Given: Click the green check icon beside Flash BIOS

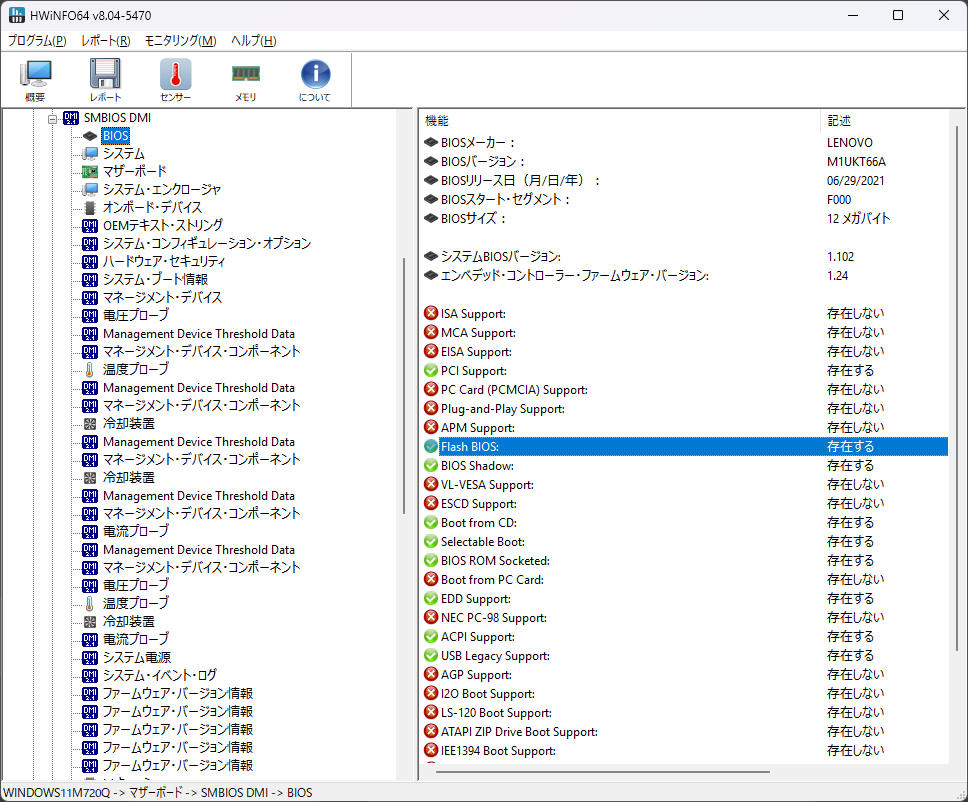Looking at the screenshot, I should [431, 446].
